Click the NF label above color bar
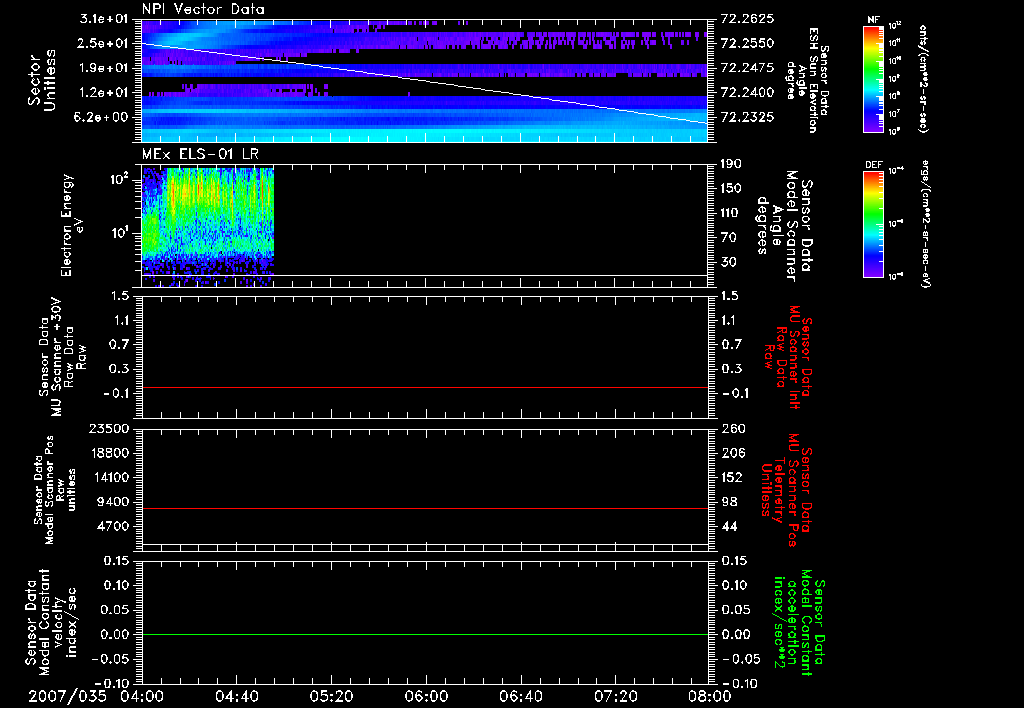 coord(873,20)
